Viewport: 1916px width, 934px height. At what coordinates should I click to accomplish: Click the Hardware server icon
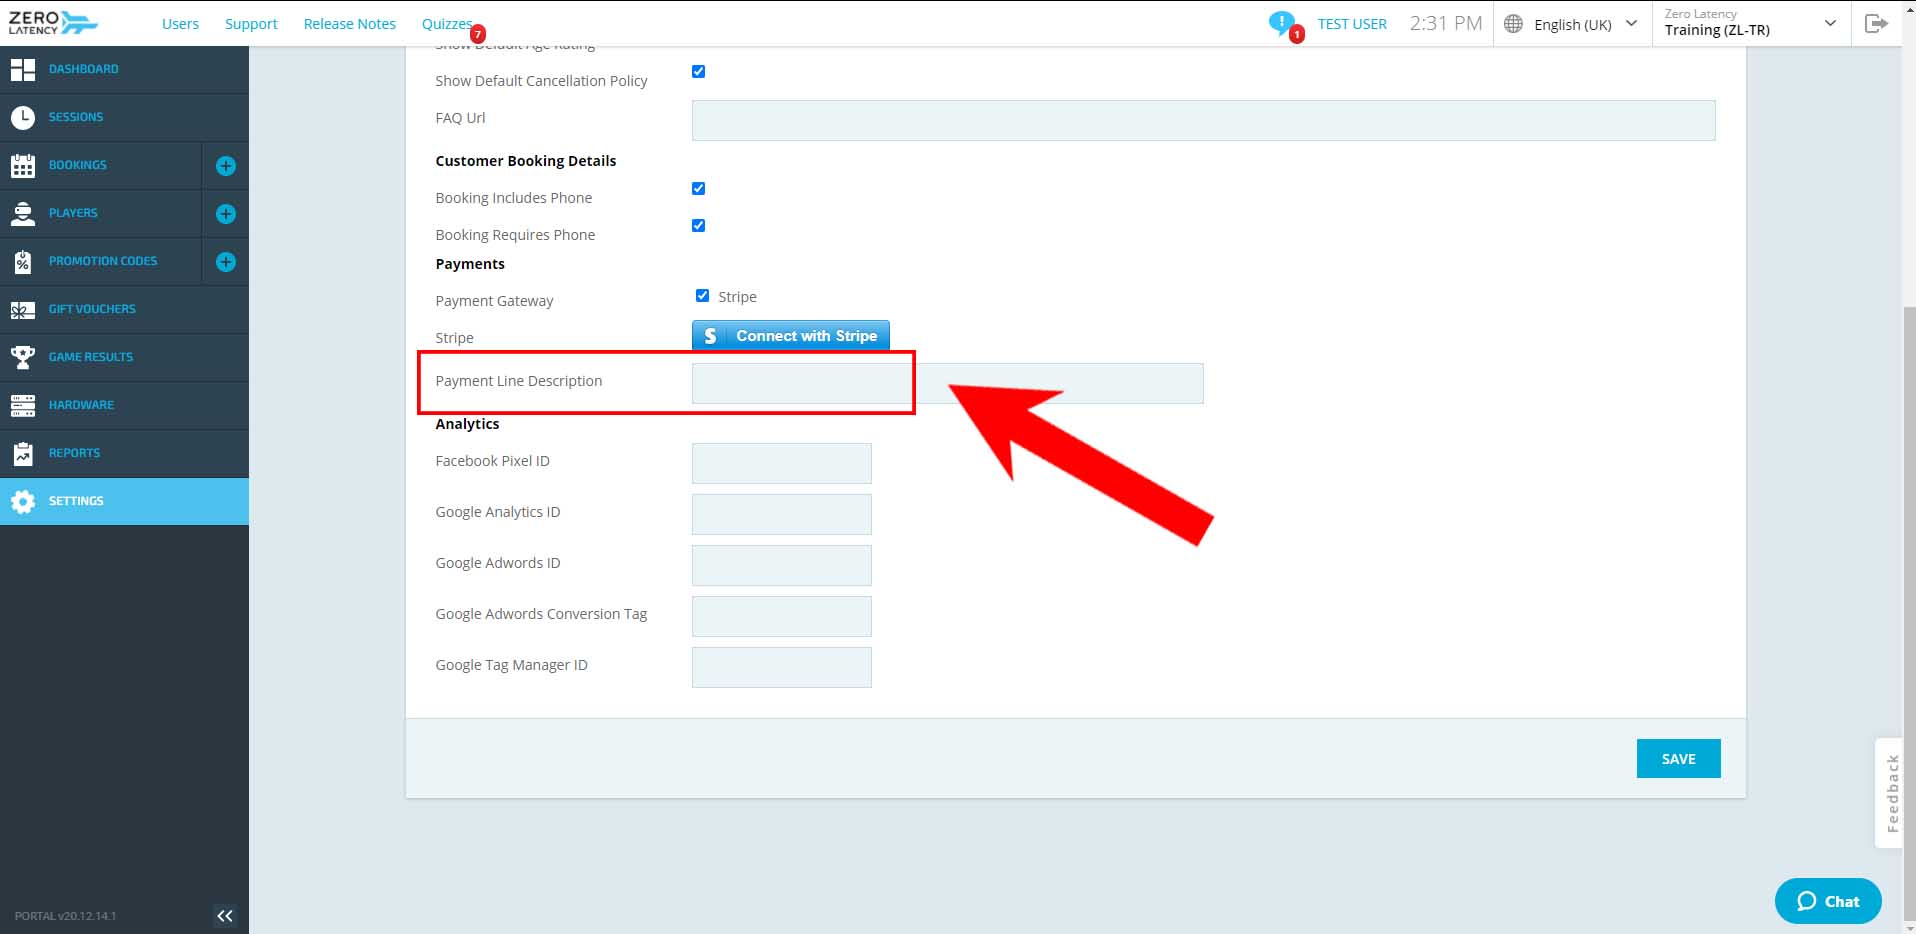23,405
